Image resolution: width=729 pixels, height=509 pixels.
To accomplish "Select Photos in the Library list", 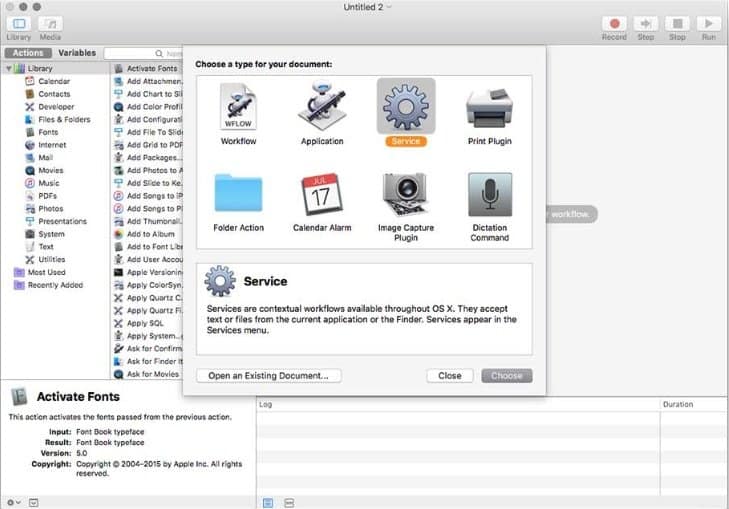I will tap(50, 209).
